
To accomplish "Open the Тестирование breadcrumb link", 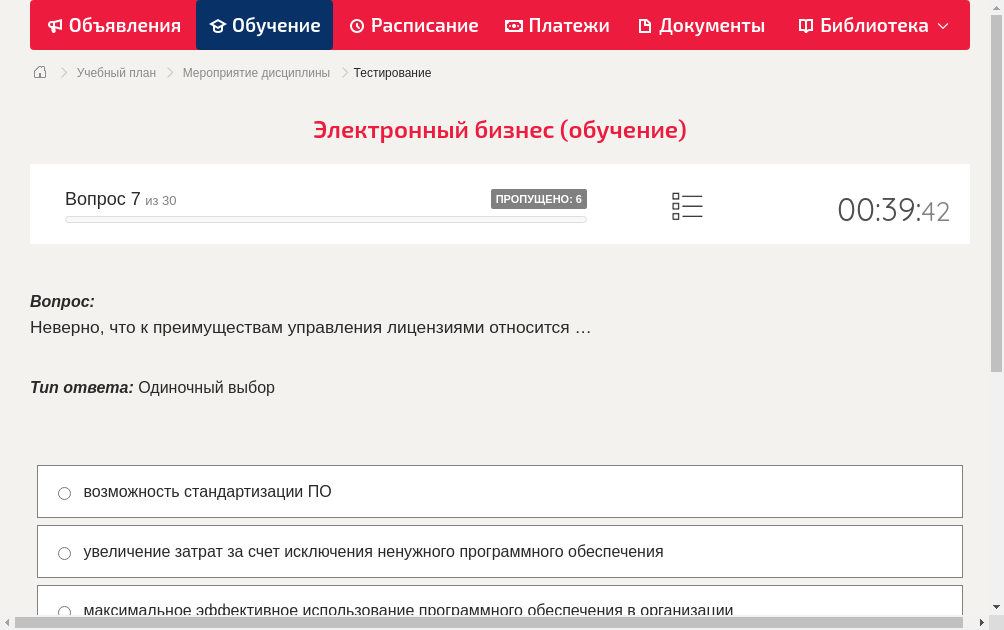I will [x=391, y=72].
